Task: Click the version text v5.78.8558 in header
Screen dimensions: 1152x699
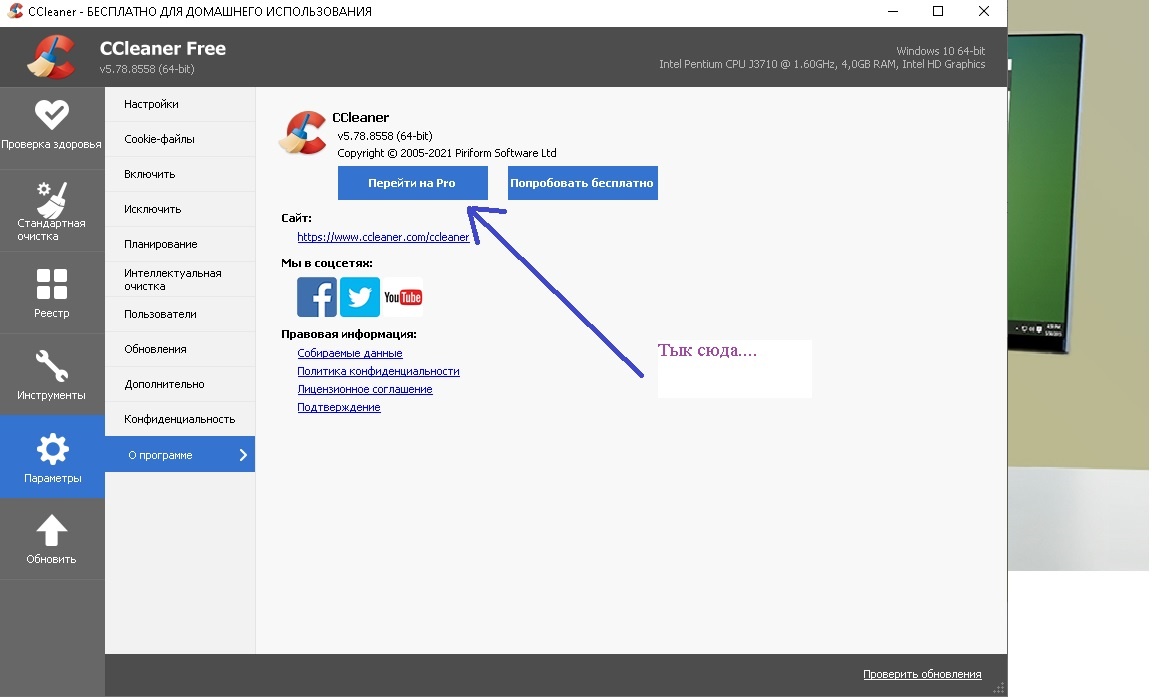Action: (x=147, y=69)
